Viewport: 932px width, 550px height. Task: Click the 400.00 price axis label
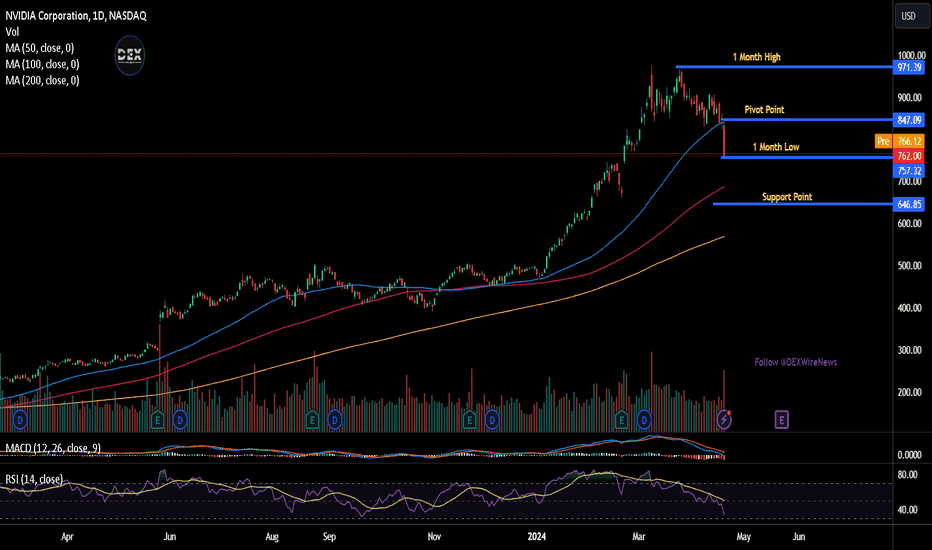coord(910,308)
